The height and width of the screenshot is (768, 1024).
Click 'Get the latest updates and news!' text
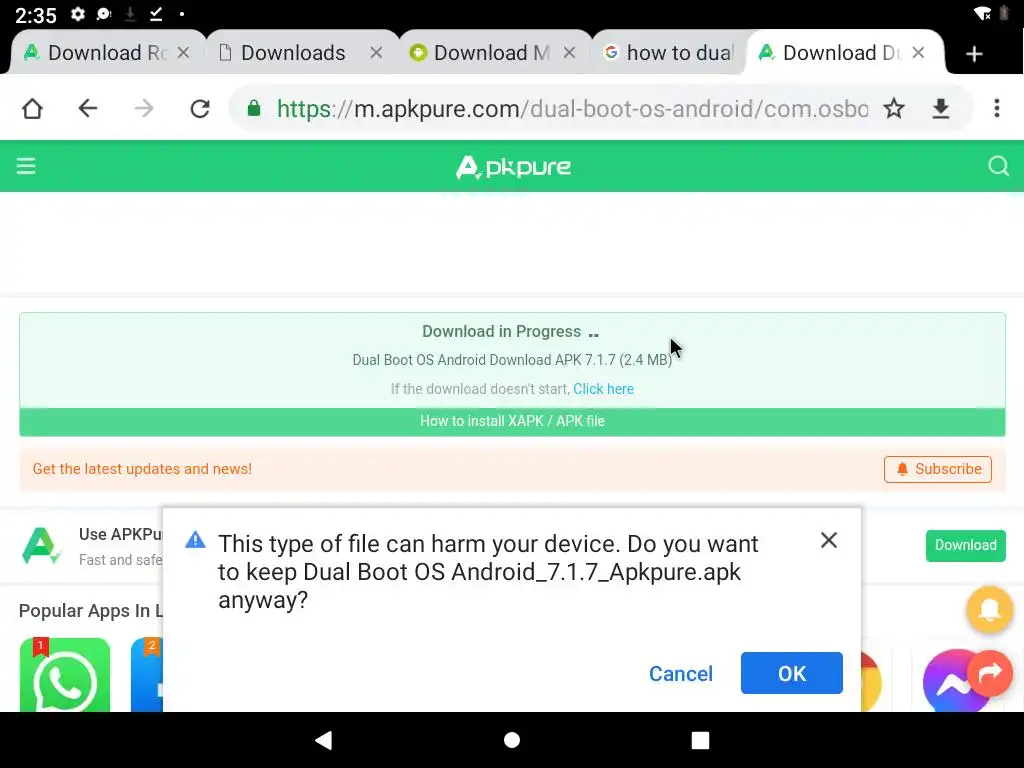click(142, 469)
